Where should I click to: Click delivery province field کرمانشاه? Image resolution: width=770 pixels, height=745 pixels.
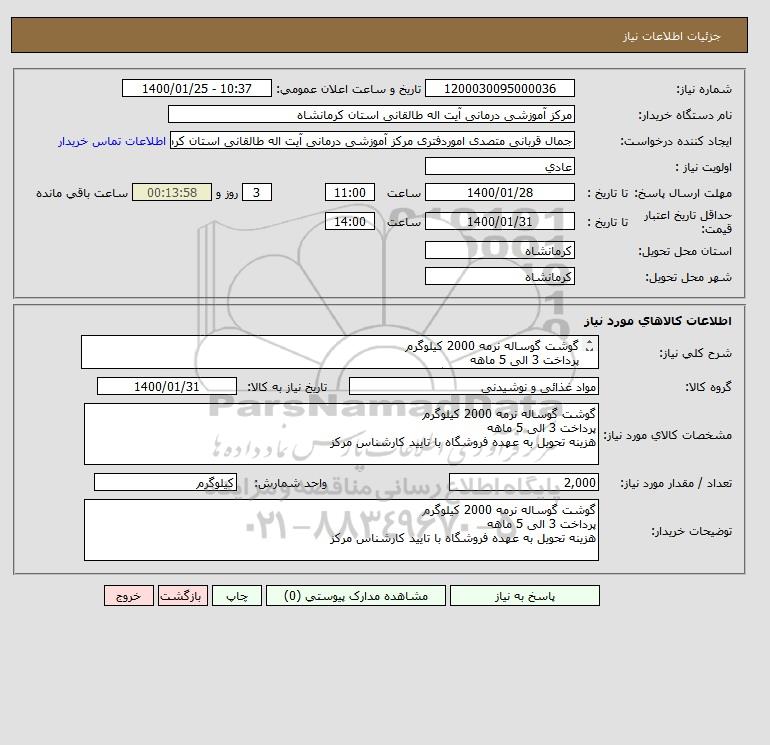pyautogui.click(x=499, y=250)
